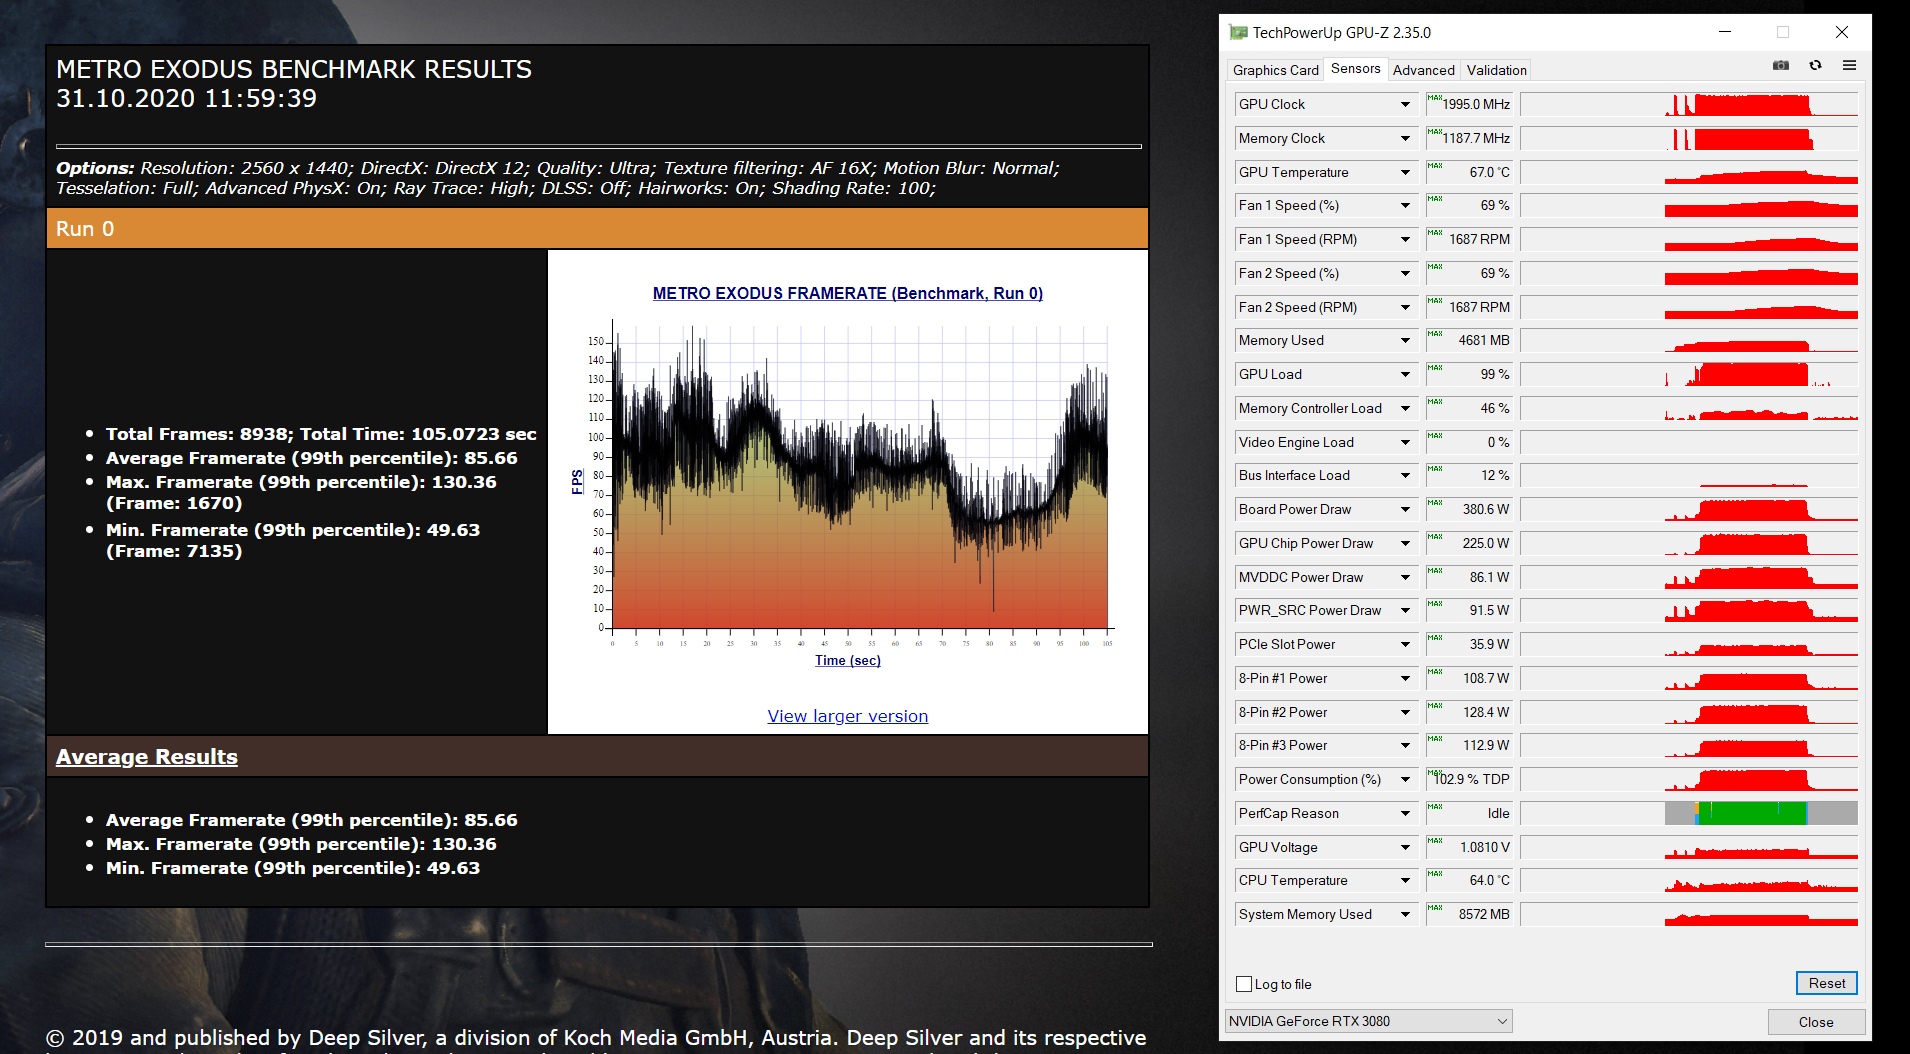Expand the GPU Clock sensor dropdown

(x=1405, y=104)
